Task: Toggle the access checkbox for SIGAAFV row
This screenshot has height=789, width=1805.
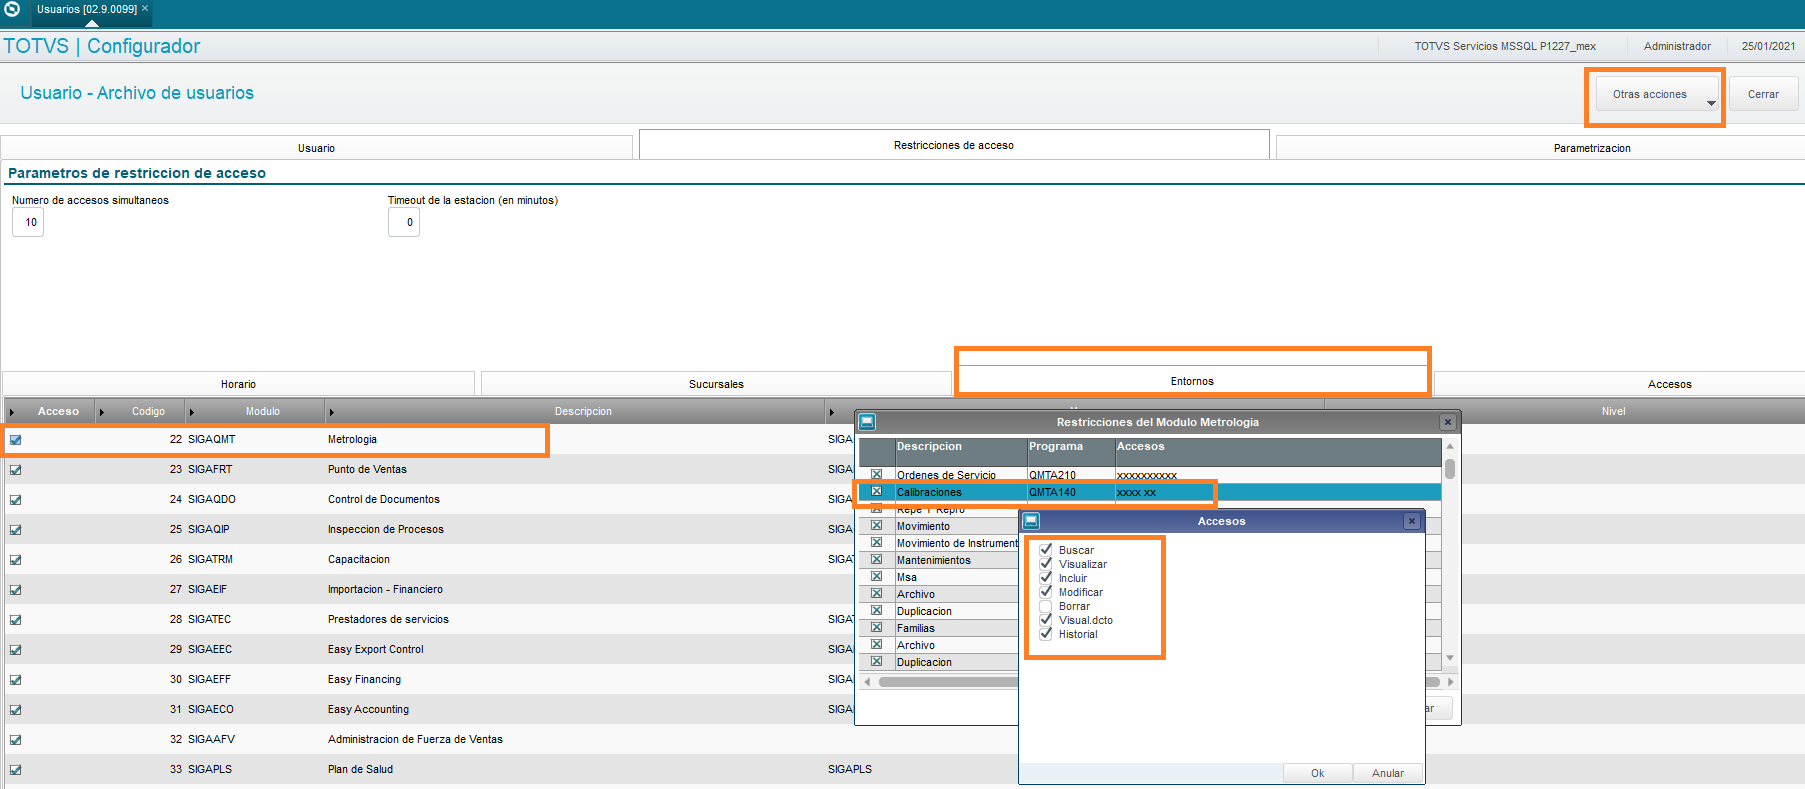Action: pos(15,740)
